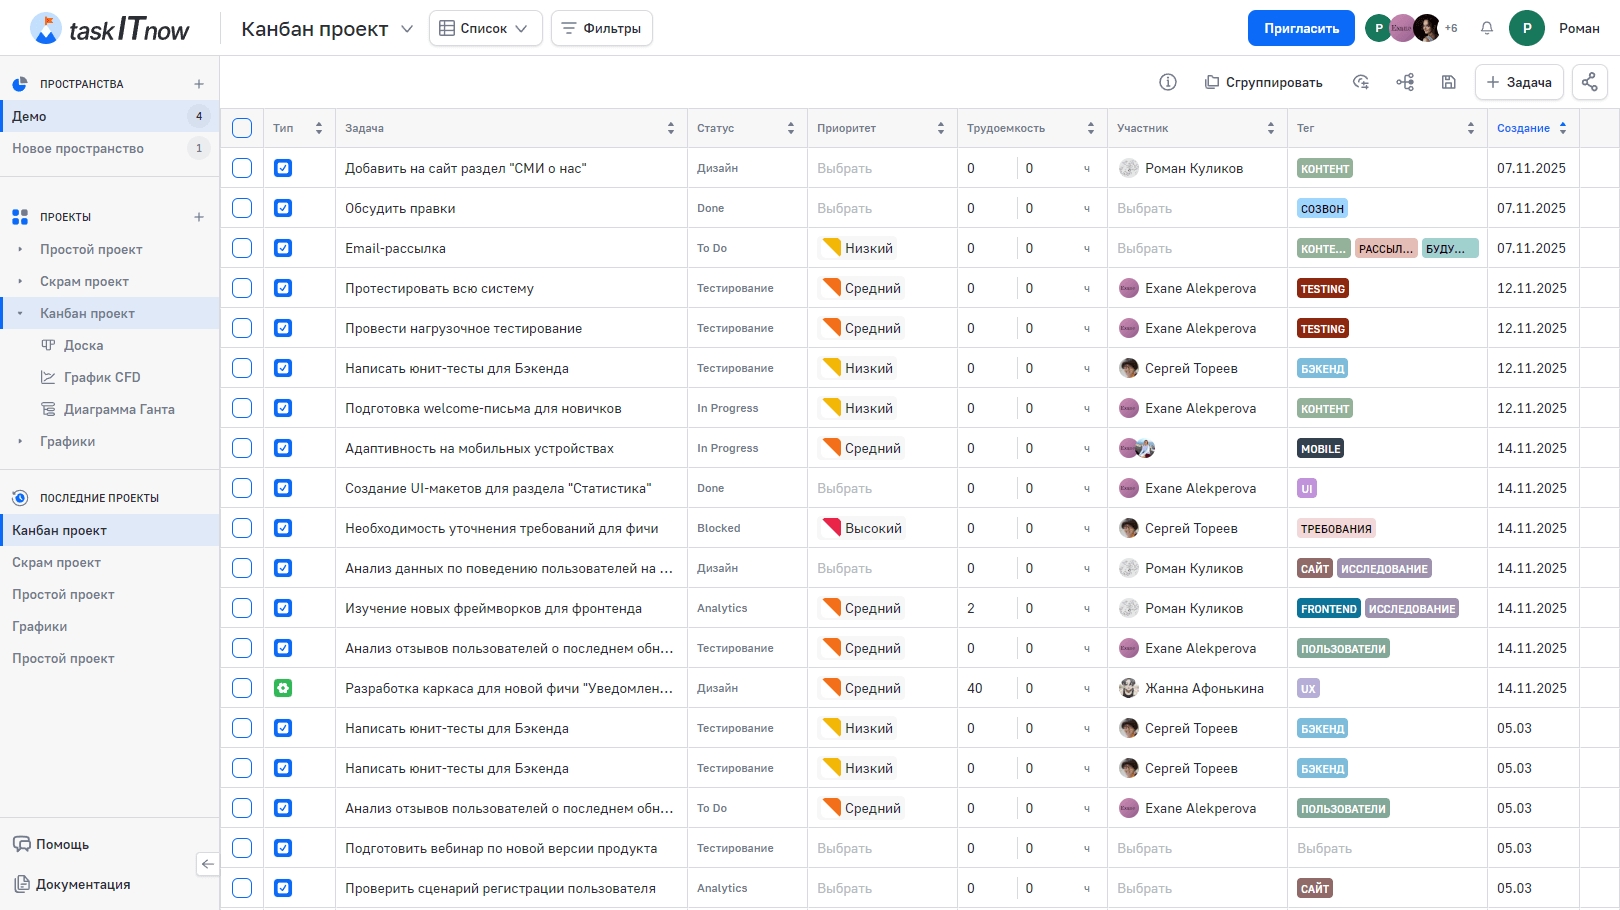This screenshot has width=1620, height=910.
Task: Add a new space with the plus icon
Action: (199, 84)
